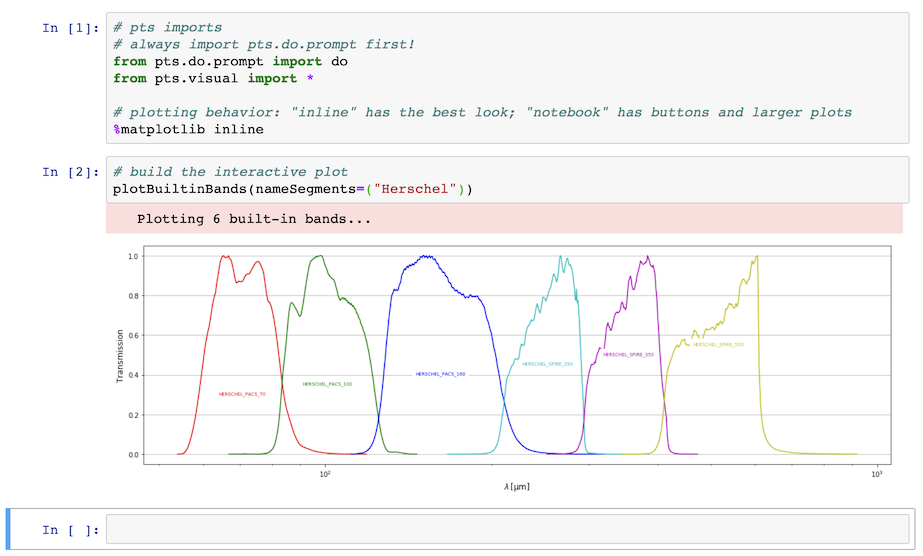Click the "from pts.visual import *" line
Image resolution: width=923 pixels, height=556 pixels.
coord(213,79)
